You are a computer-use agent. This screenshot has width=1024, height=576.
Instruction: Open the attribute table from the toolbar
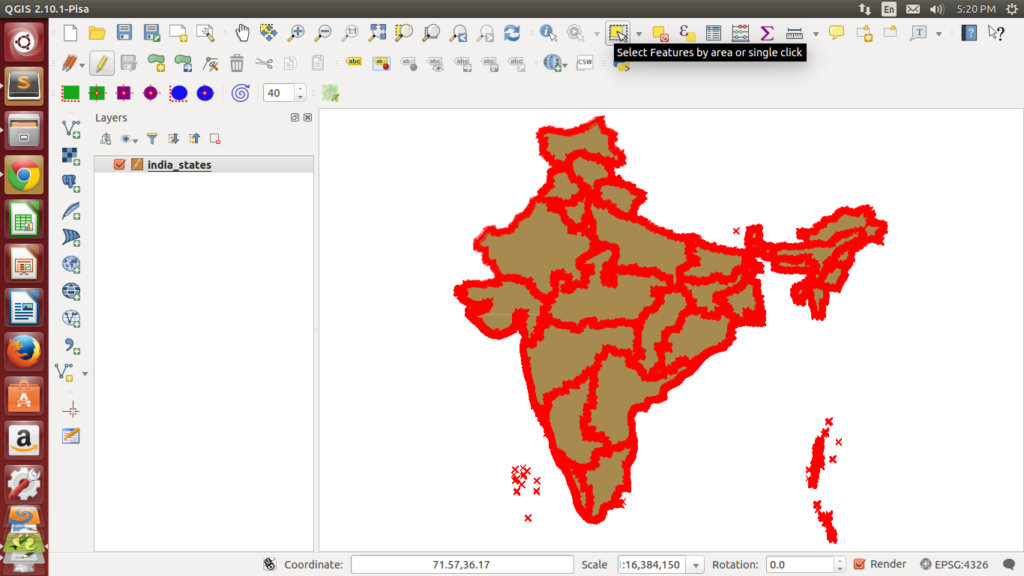711,32
